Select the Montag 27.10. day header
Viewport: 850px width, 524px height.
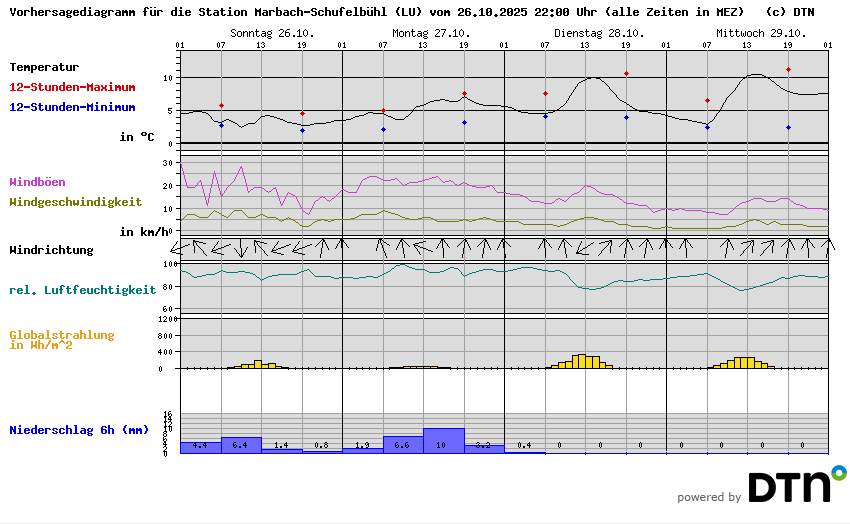tap(431, 33)
